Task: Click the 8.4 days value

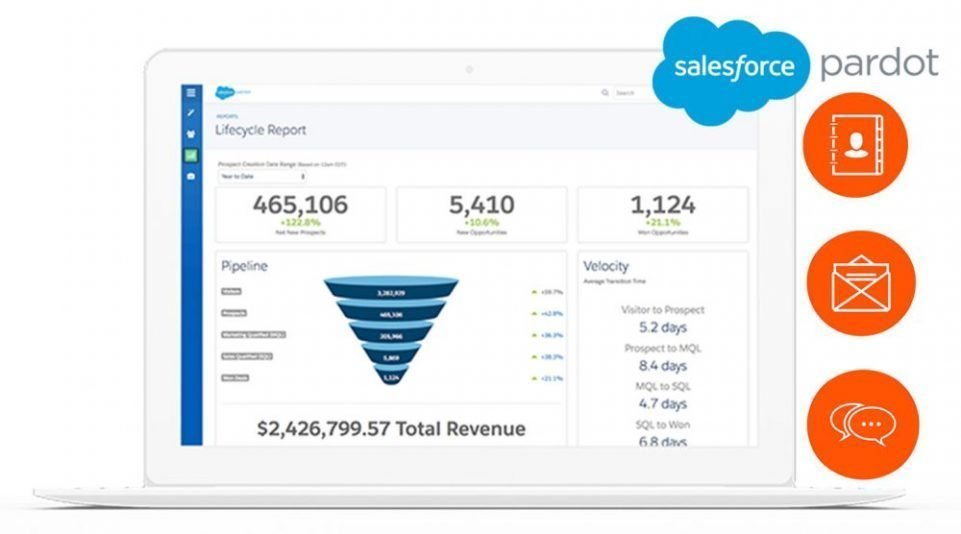Action: pyautogui.click(x=663, y=366)
